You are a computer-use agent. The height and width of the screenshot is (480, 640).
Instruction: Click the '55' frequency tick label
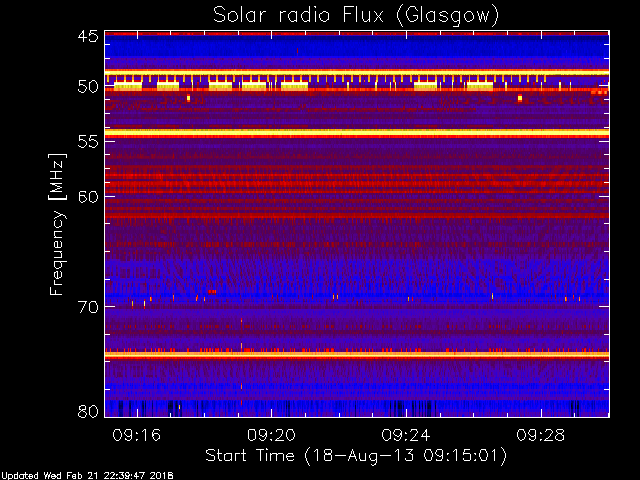point(89,142)
